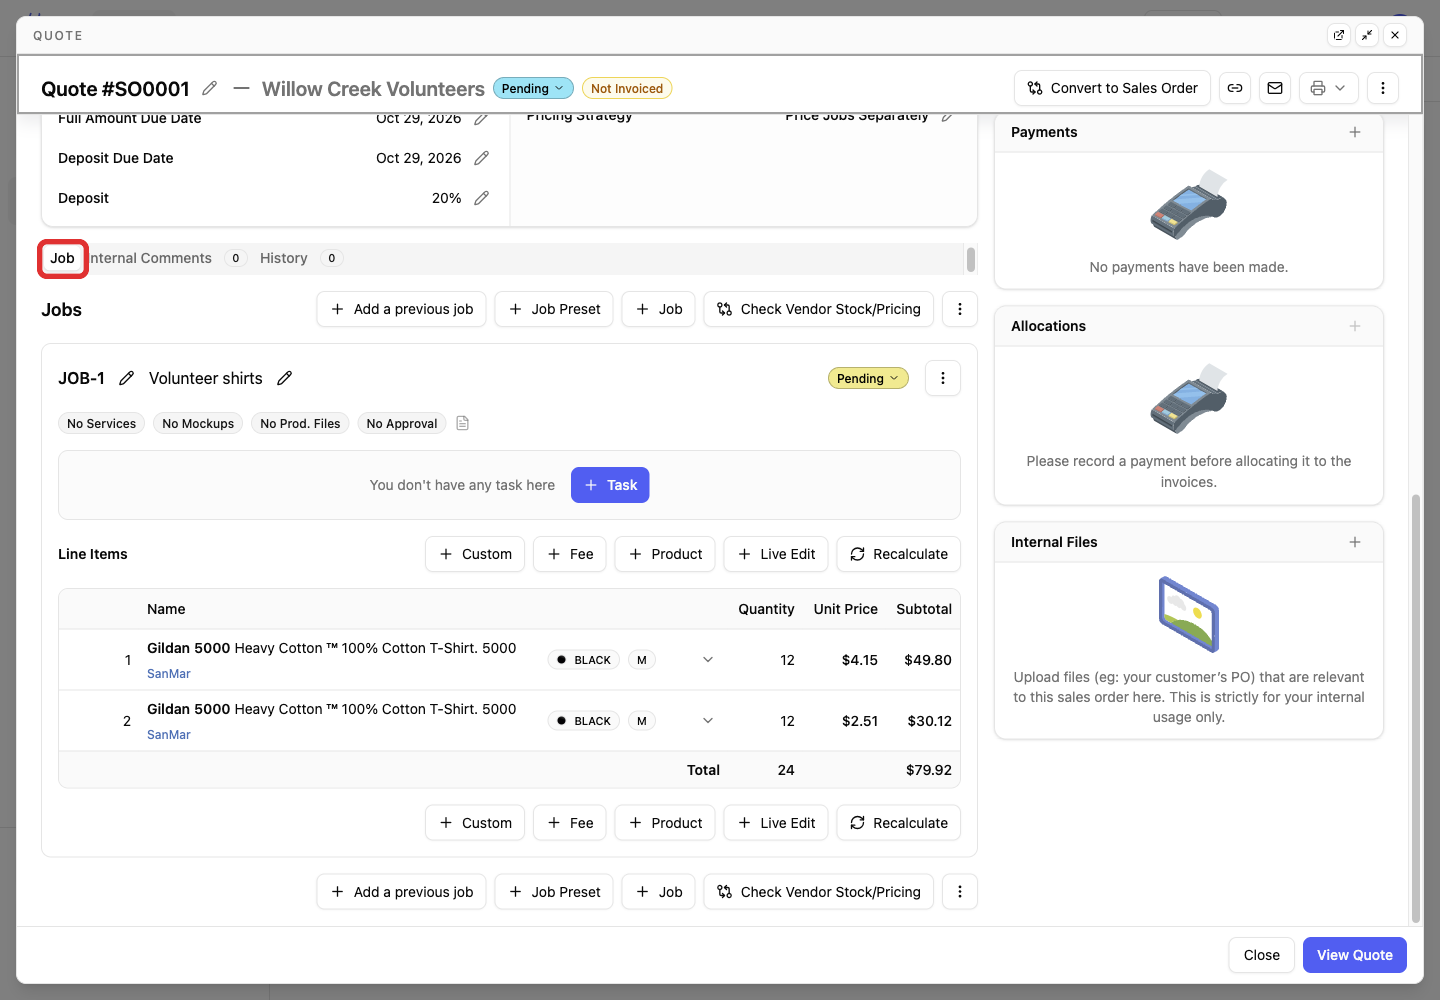Click BLACK color chip on item 1
This screenshot has height=1000, width=1440.
pyautogui.click(x=584, y=660)
